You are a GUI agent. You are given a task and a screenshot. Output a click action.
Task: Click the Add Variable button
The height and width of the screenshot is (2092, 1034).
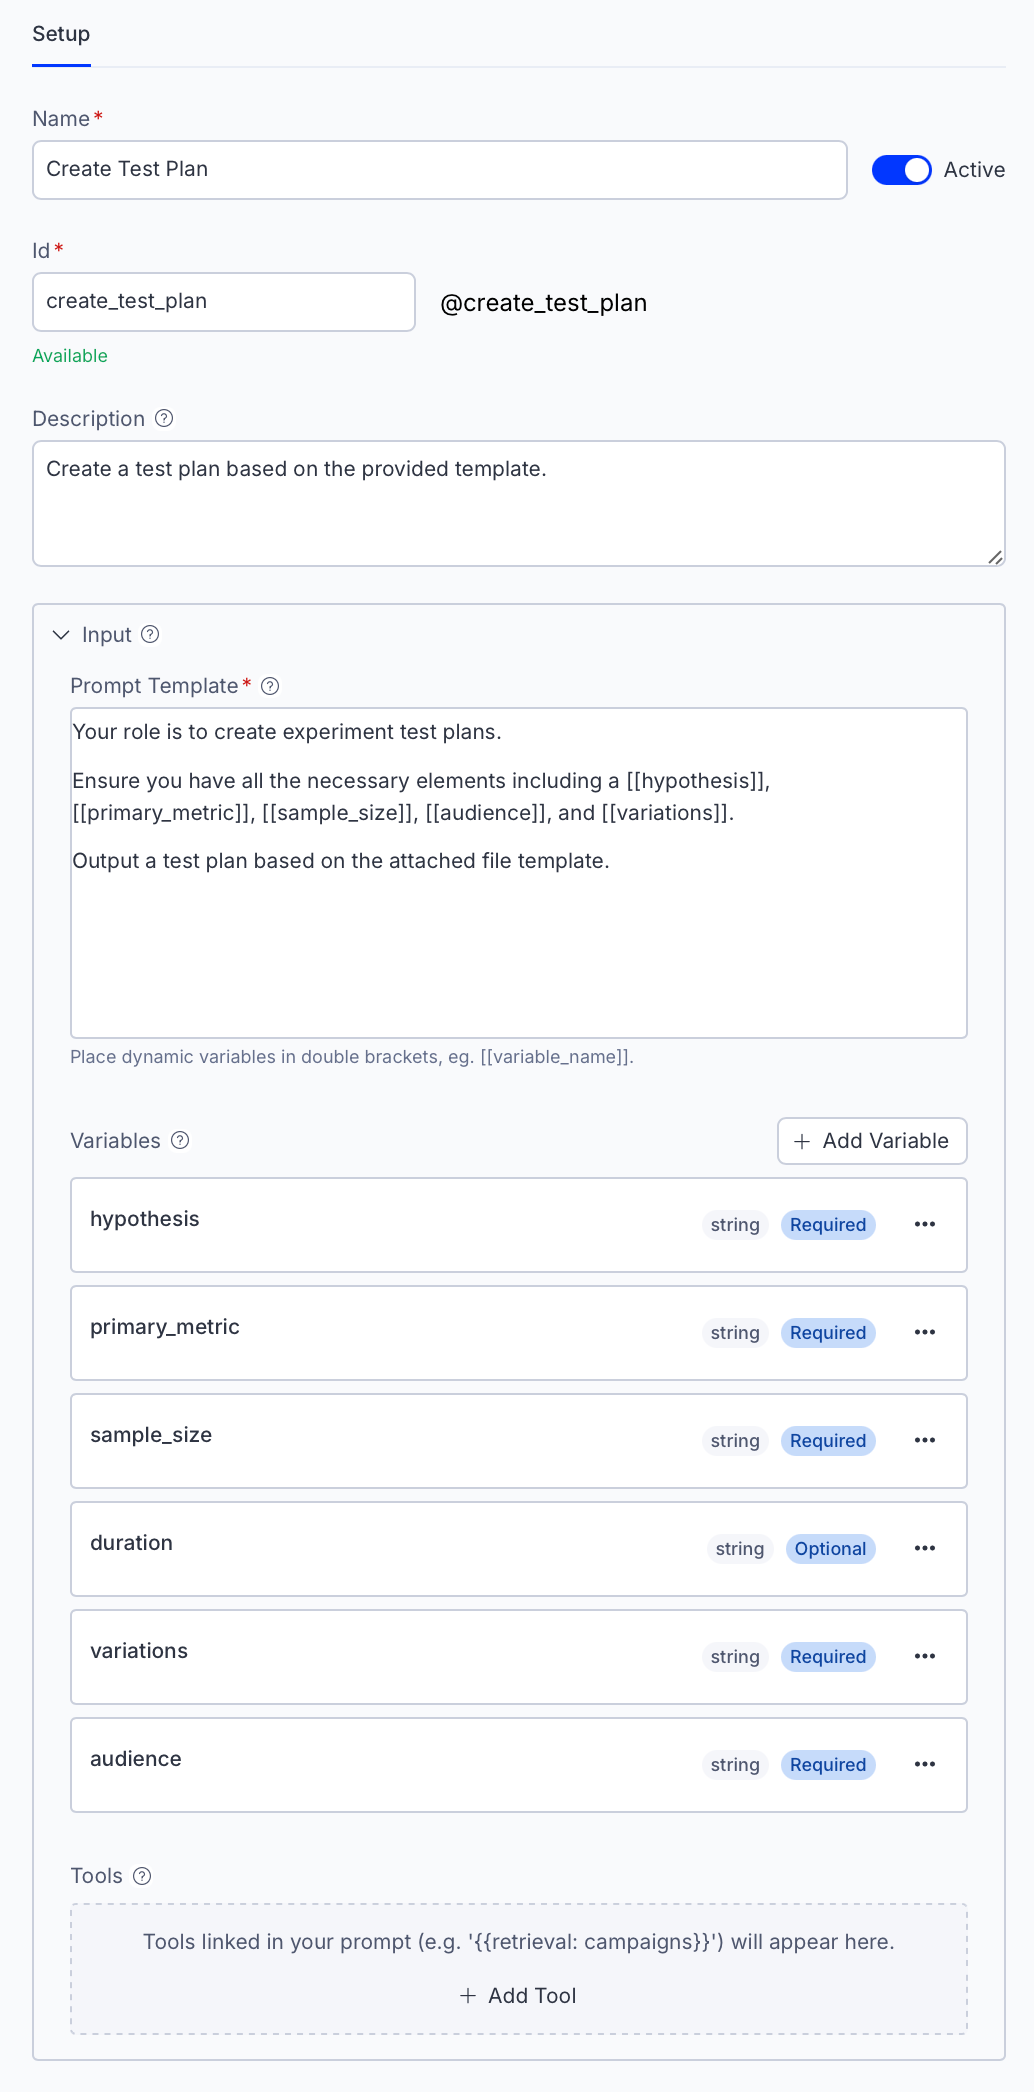[871, 1141]
